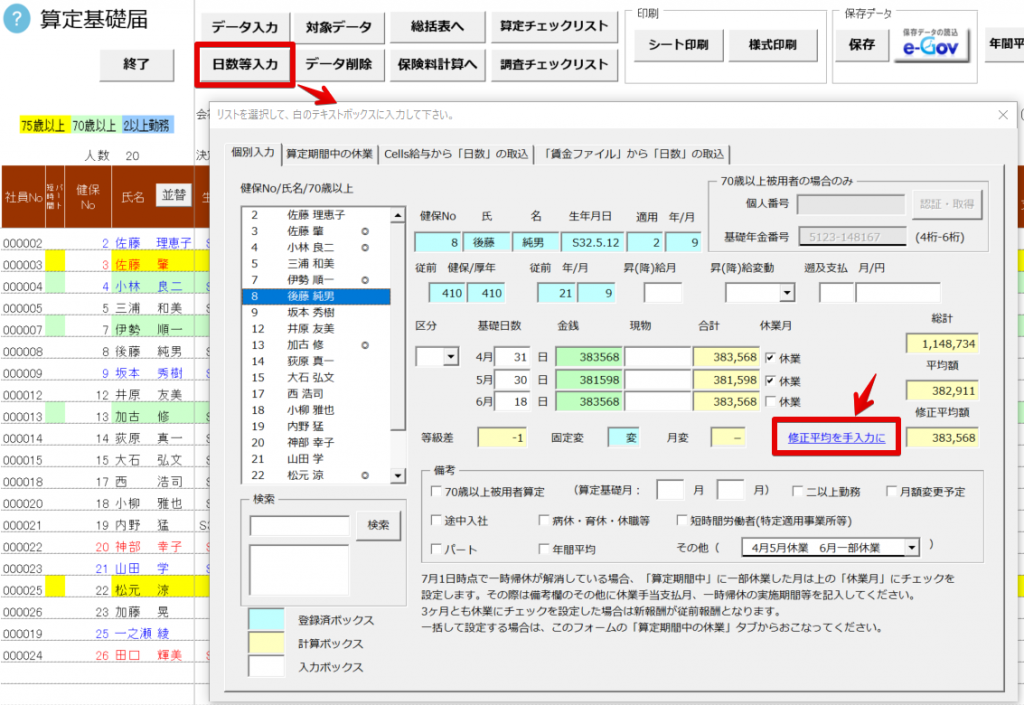
Task: Open the 調査チェックリスト
Action: 554,65
